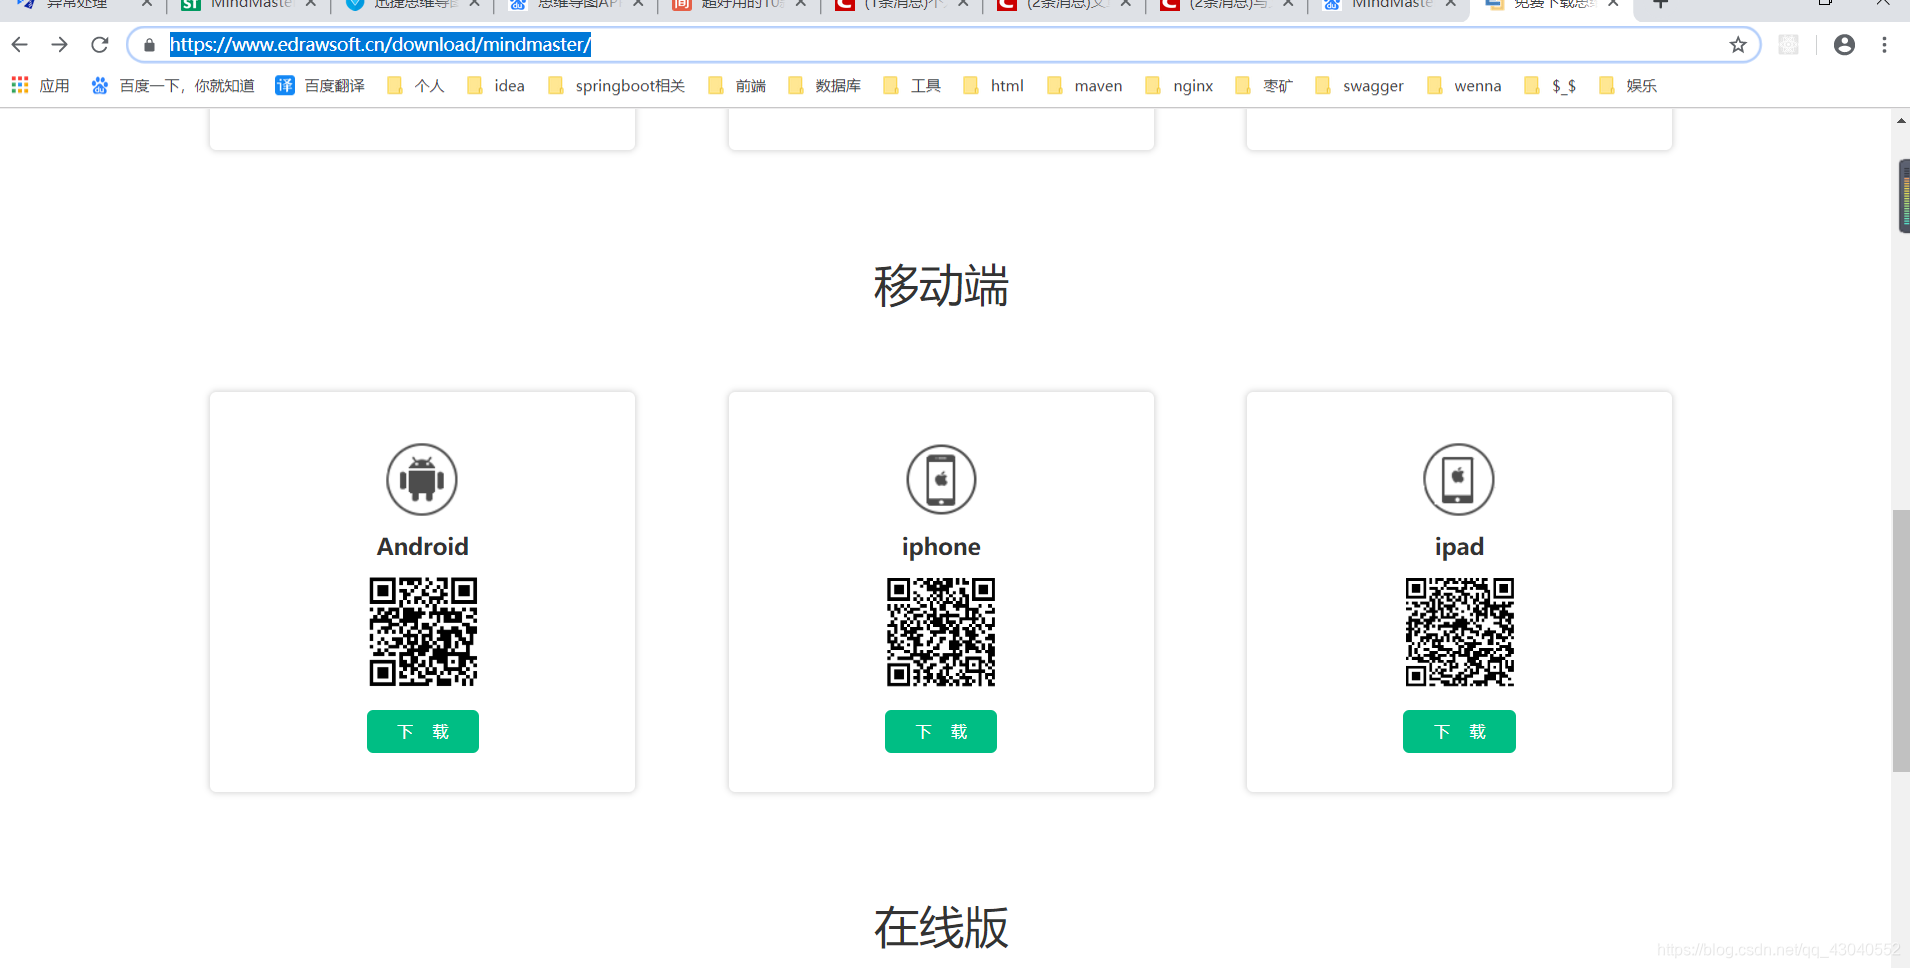
Task: Open the wenna bookmark folder
Action: [1465, 86]
